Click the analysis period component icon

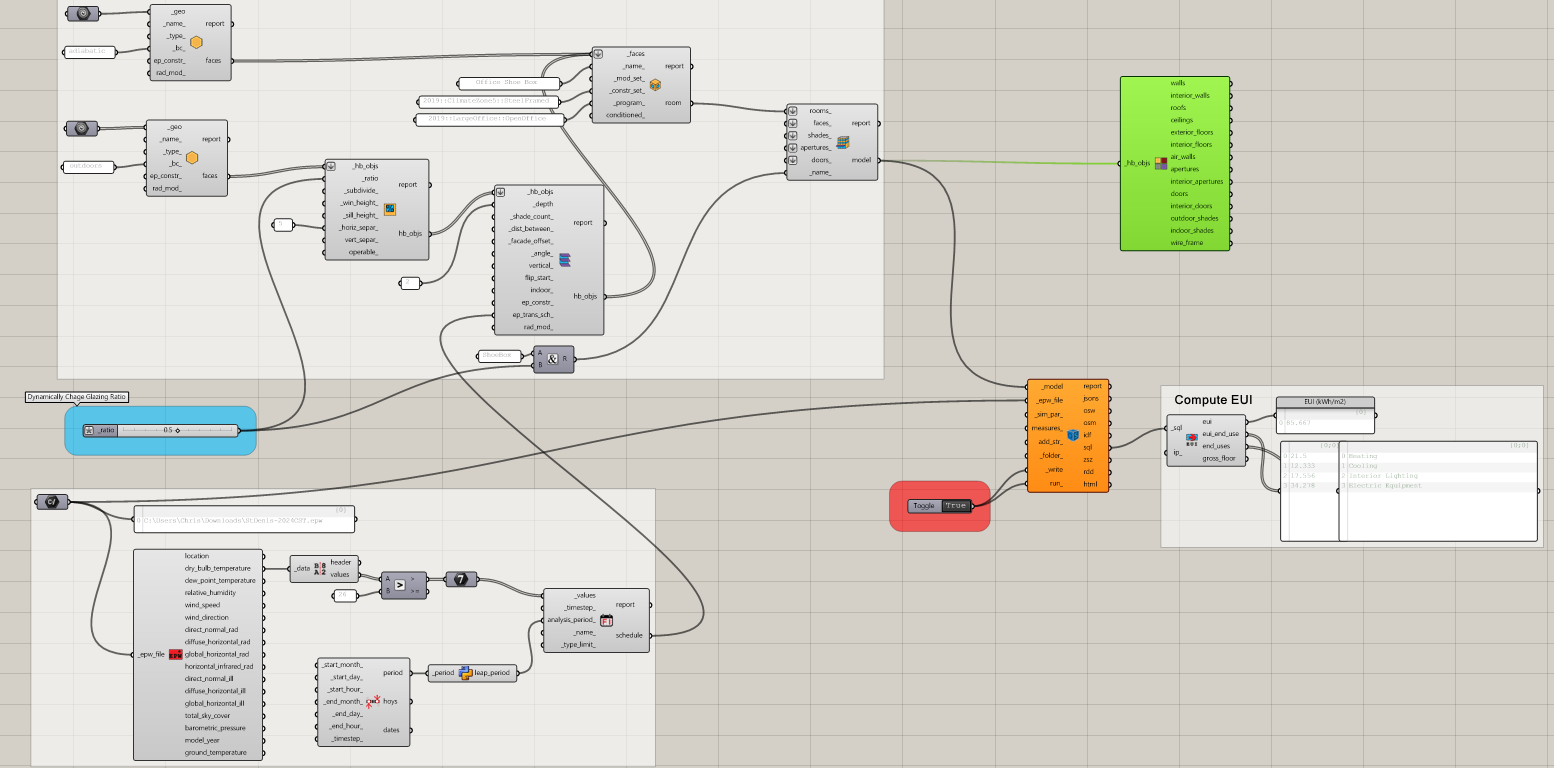[373, 701]
